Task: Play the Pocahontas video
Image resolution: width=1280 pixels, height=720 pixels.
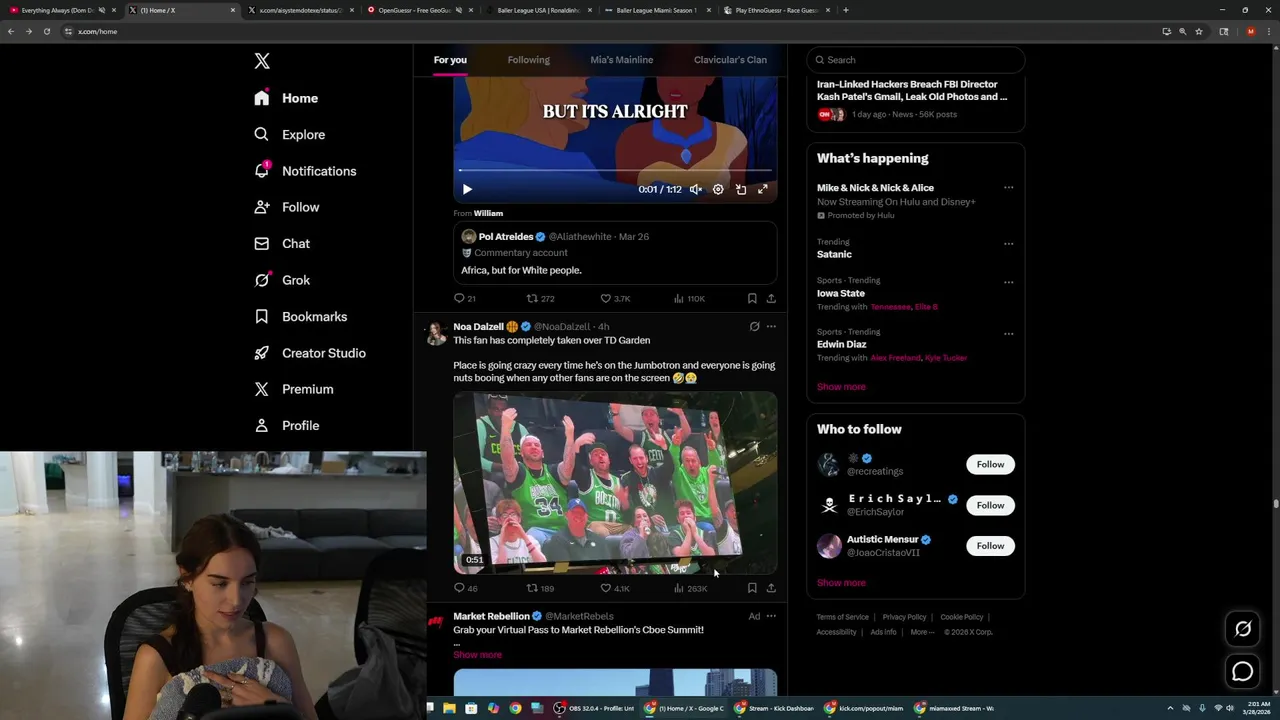Action: pyautogui.click(x=467, y=189)
